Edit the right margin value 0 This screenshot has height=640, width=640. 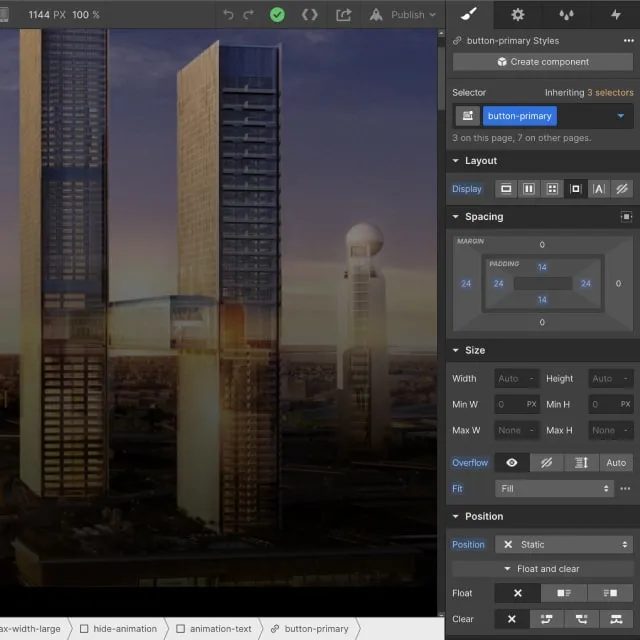(x=618, y=284)
